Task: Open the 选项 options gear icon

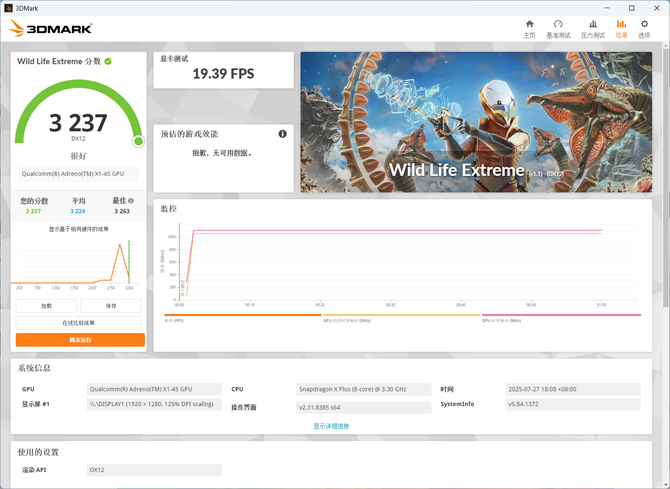Action: coord(644,24)
